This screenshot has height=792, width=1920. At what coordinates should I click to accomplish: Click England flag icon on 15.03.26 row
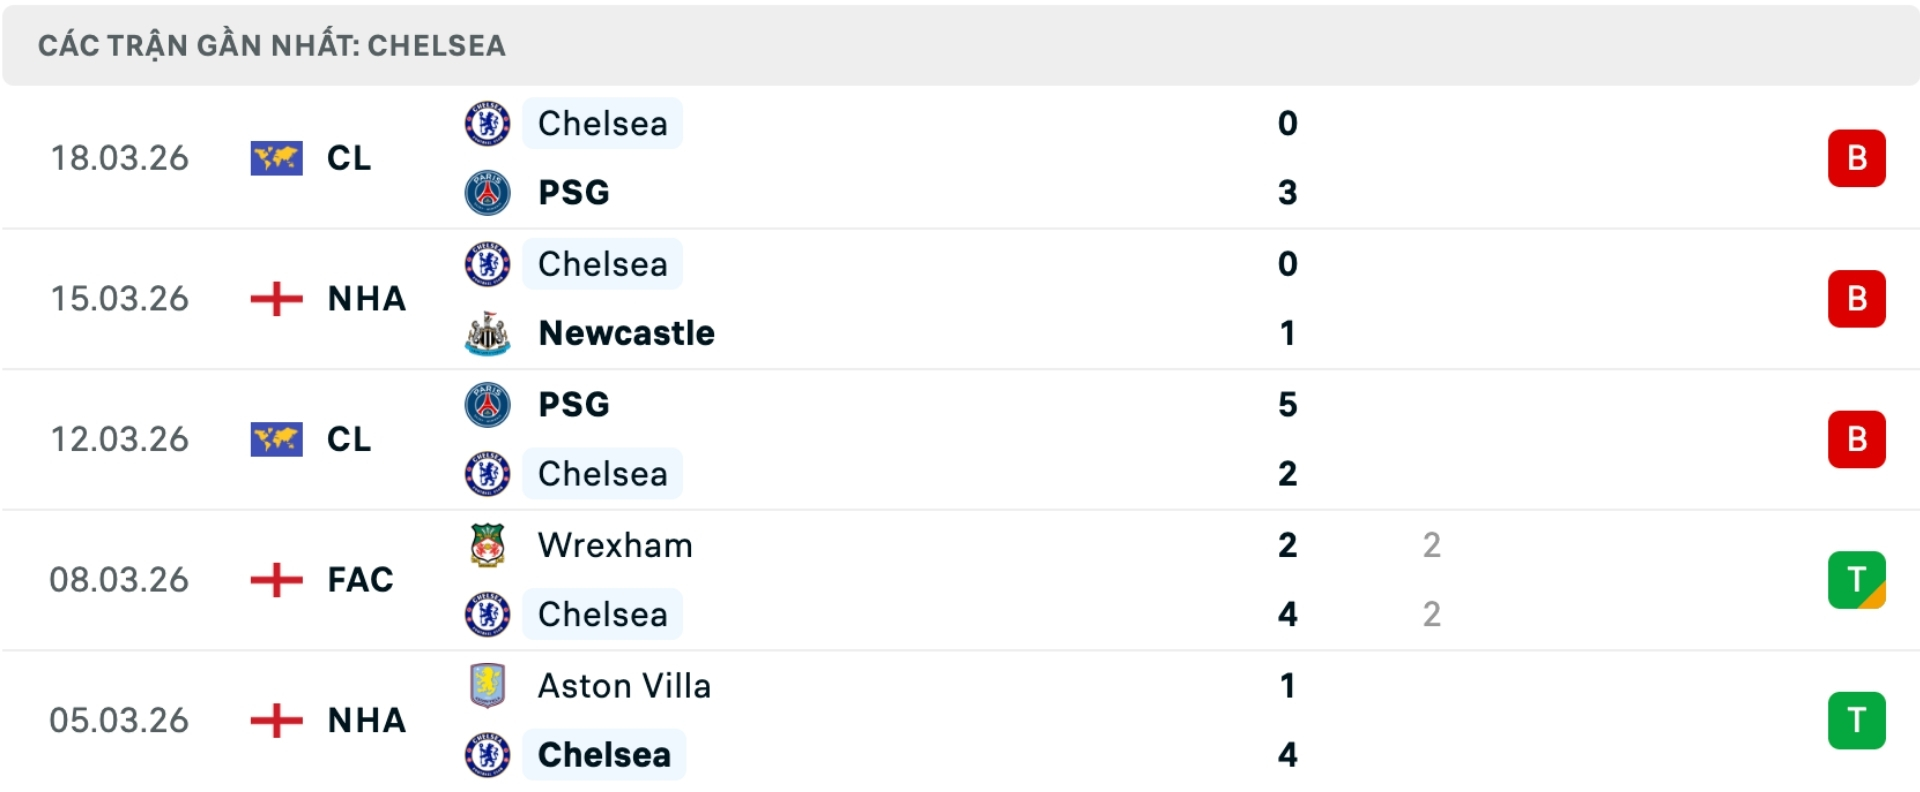click(x=276, y=299)
